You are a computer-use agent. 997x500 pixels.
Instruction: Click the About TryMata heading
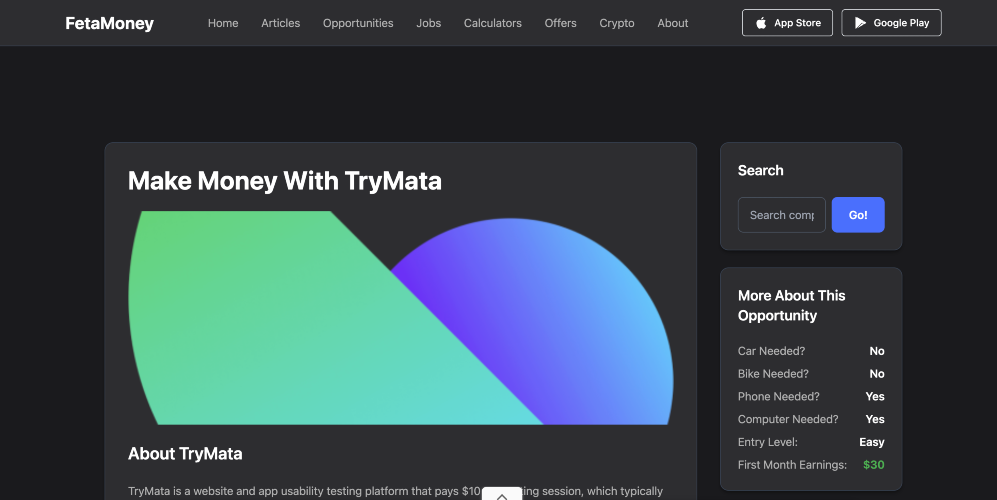tap(185, 454)
